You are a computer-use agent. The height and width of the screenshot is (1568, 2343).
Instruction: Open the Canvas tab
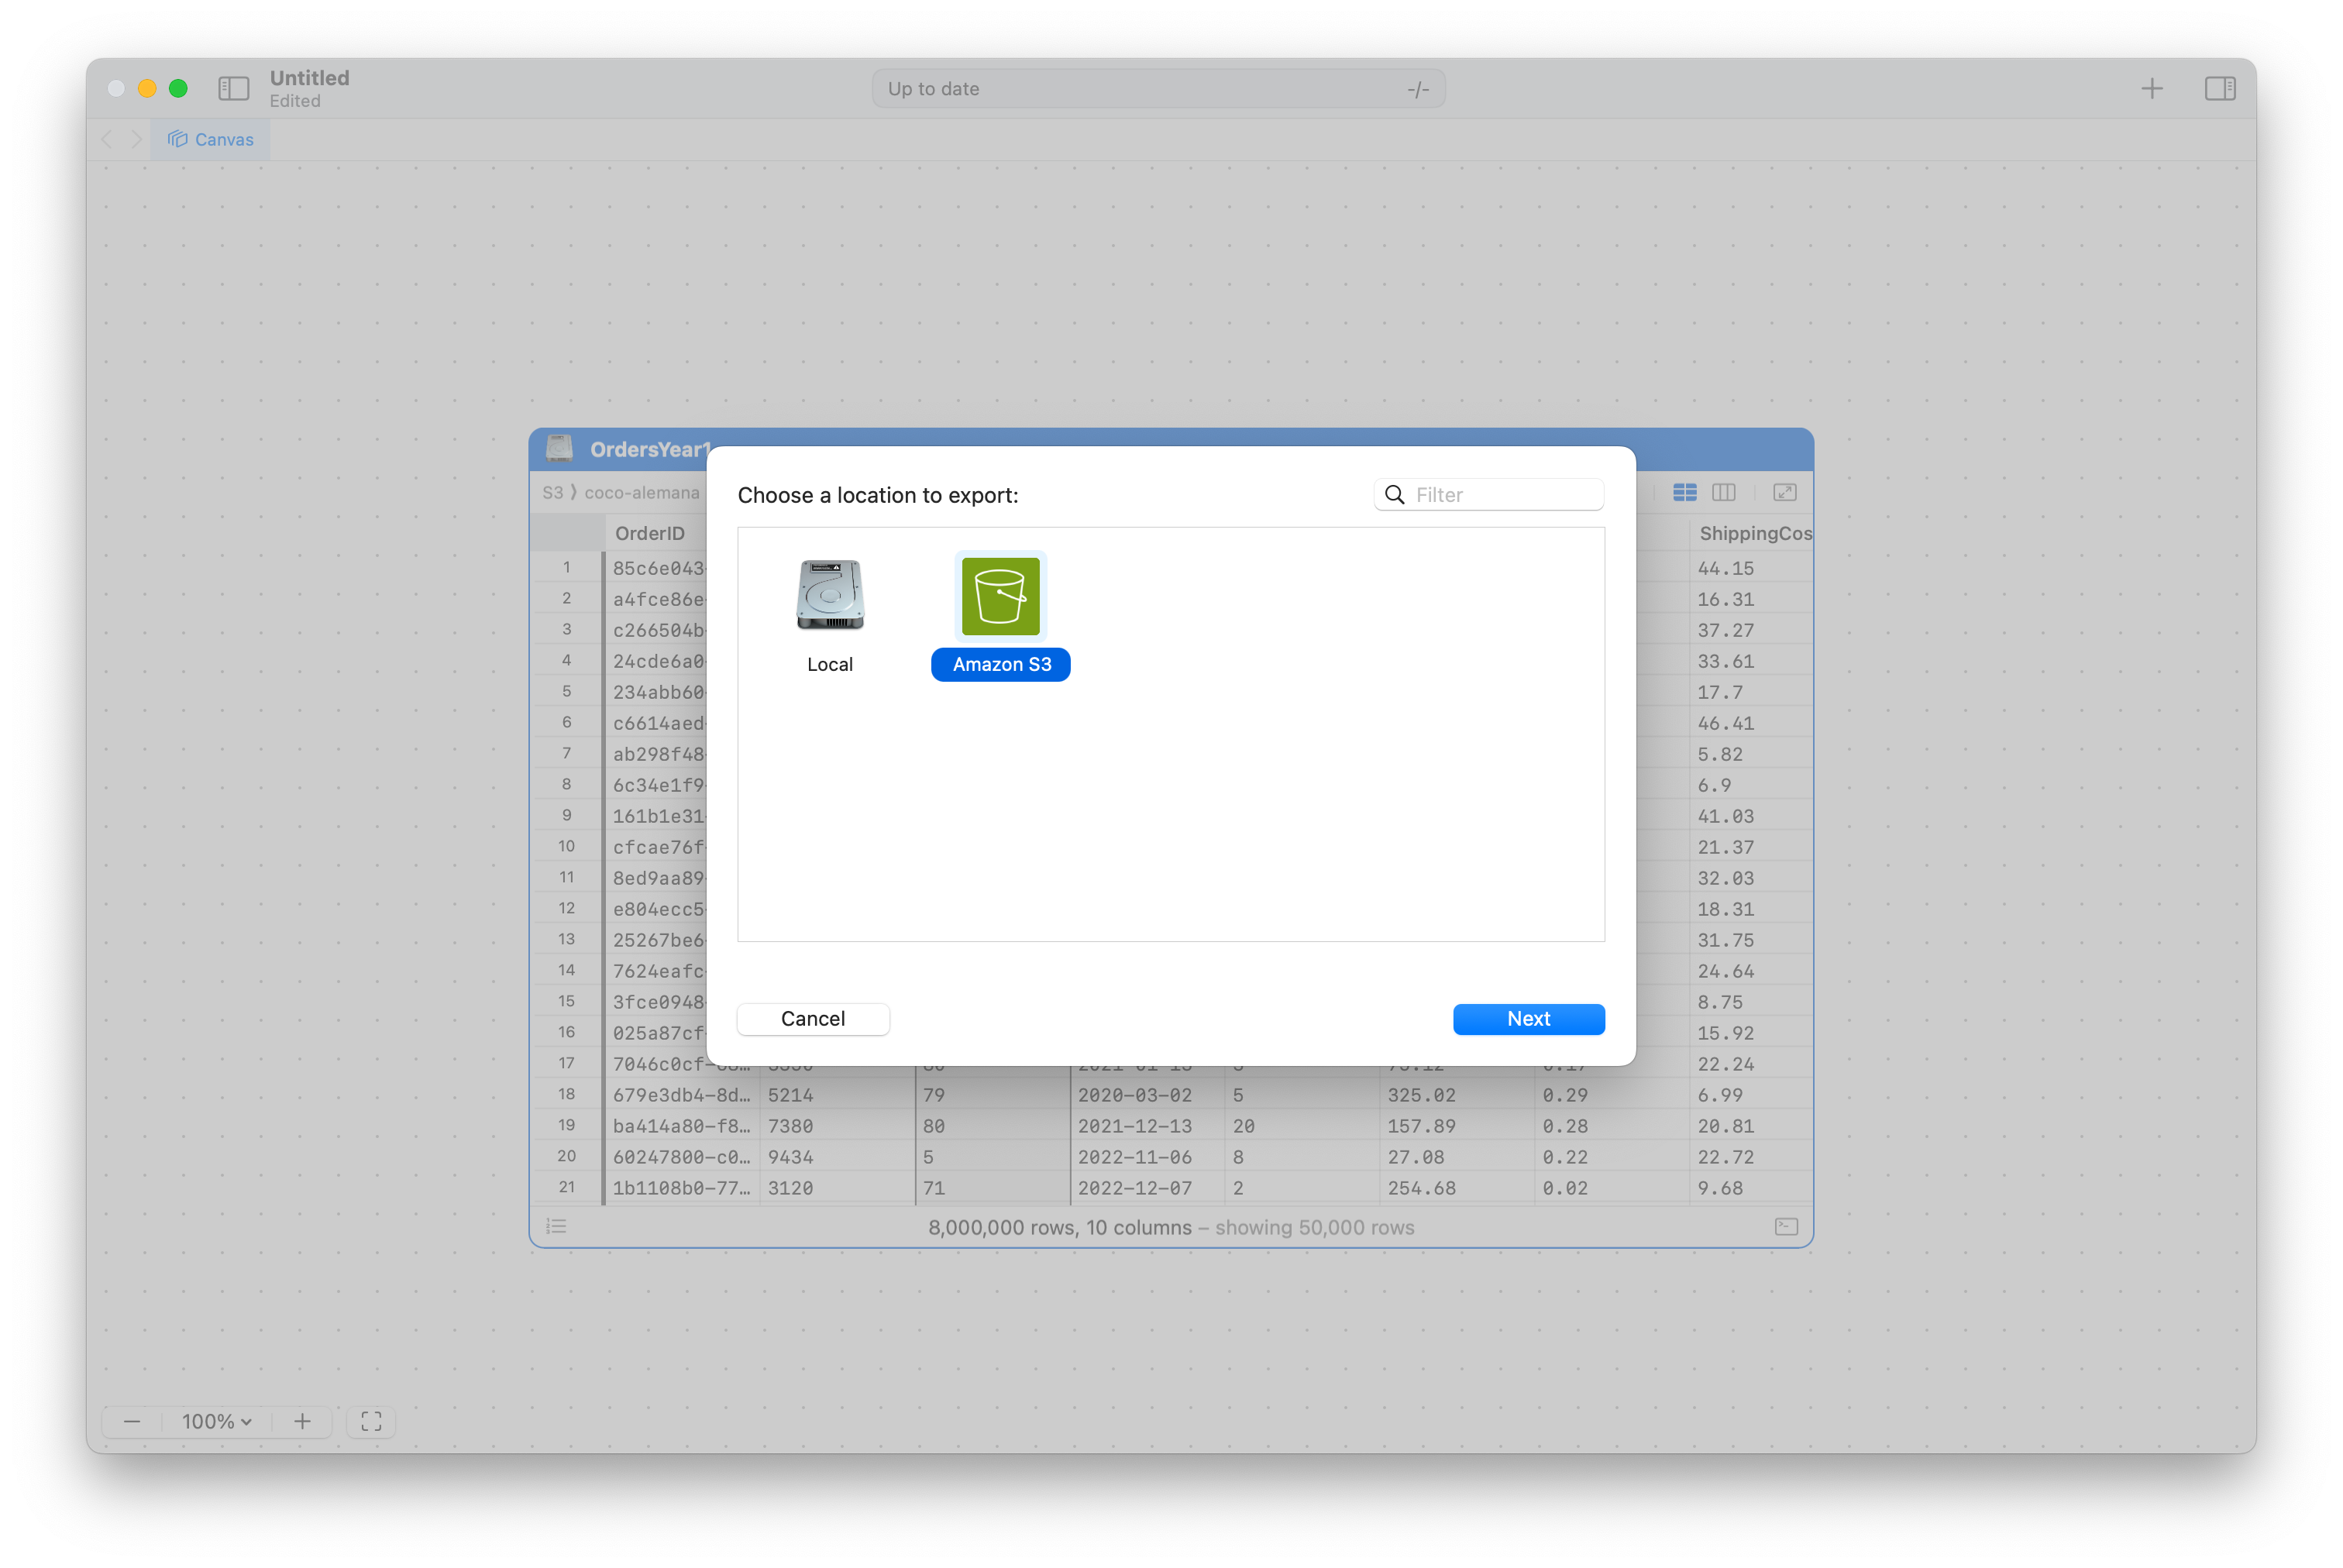[211, 139]
